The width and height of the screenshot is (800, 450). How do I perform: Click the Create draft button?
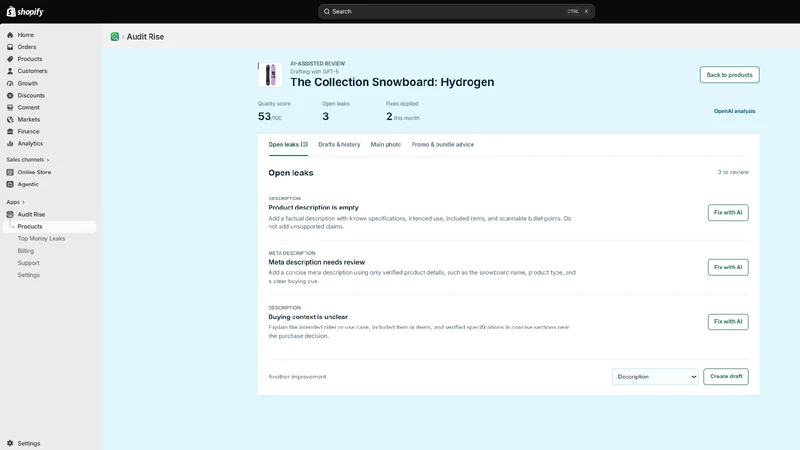coord(726,377)
